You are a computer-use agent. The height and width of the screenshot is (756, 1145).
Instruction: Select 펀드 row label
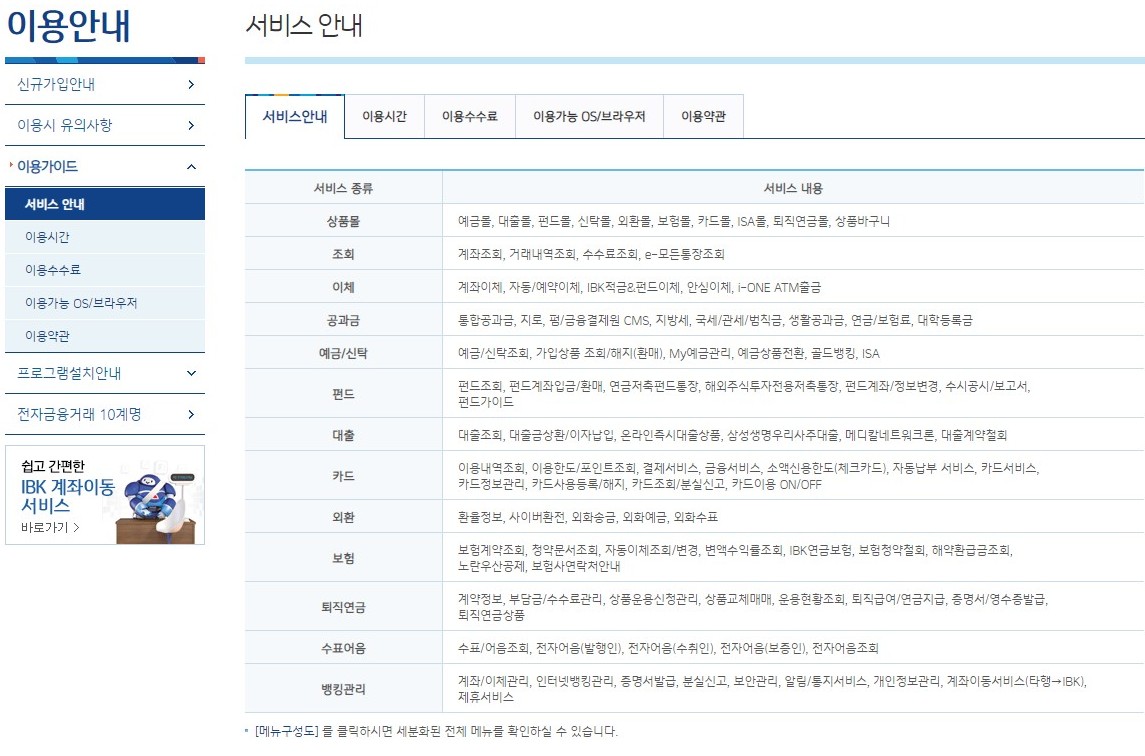(x=343, y=394)
